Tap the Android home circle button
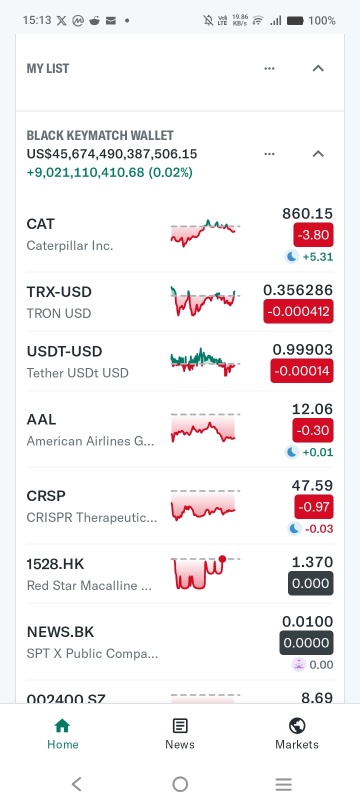 point(180,783)
